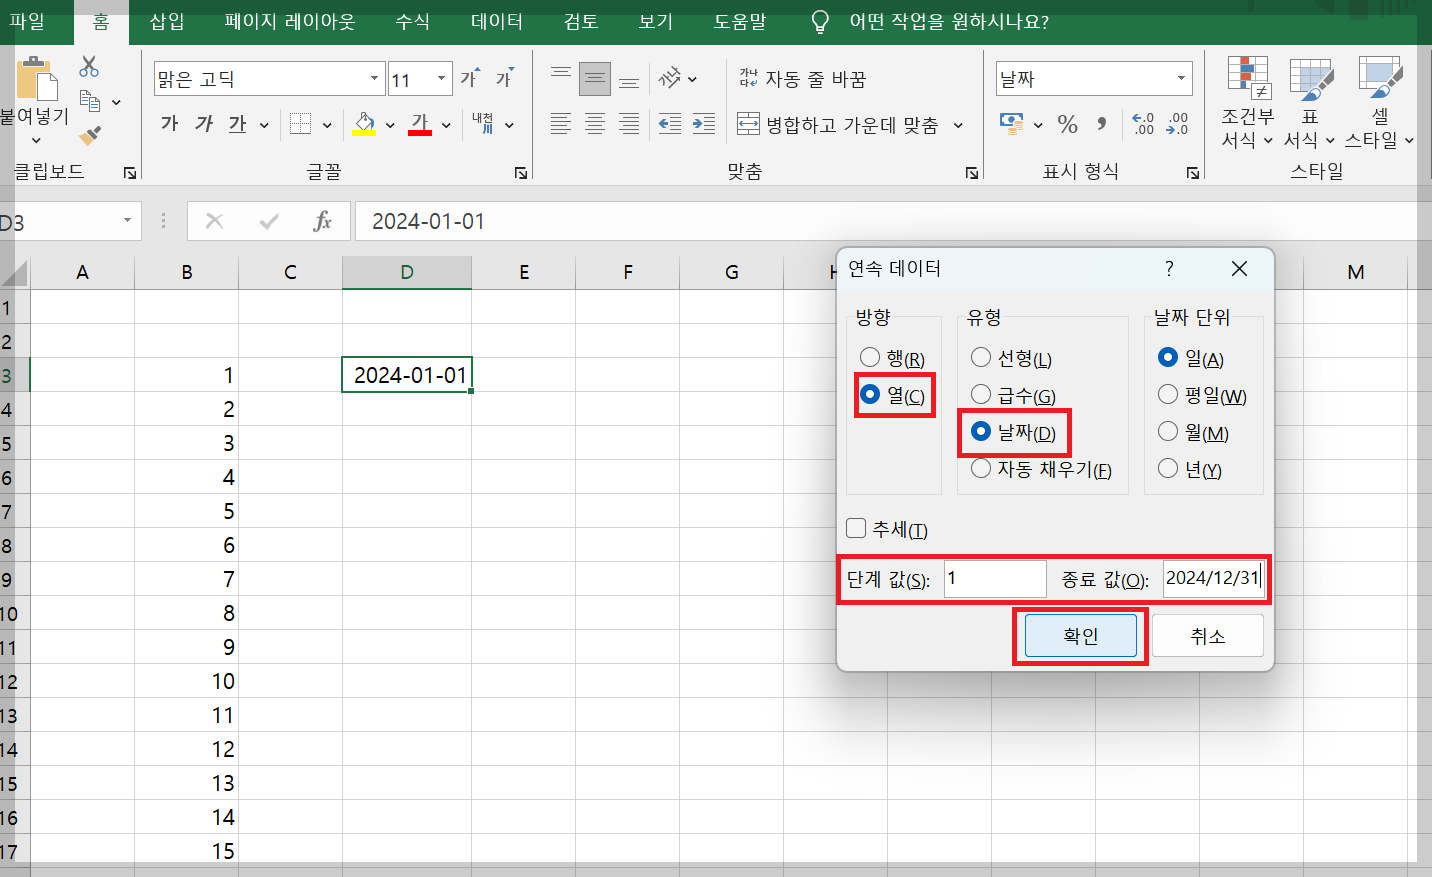Switch to the 삽입 ribbon tab
Viewport: 1432px width, 877px height.
click(x=166, y=22)
